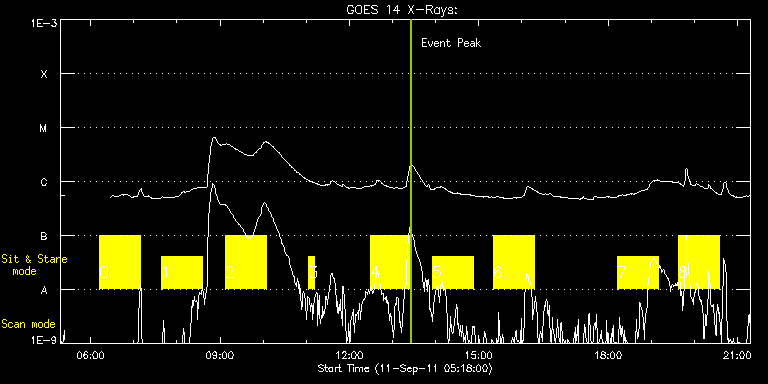Select yellow observation block 5
768x384 pixels.
tap(453, 272)
